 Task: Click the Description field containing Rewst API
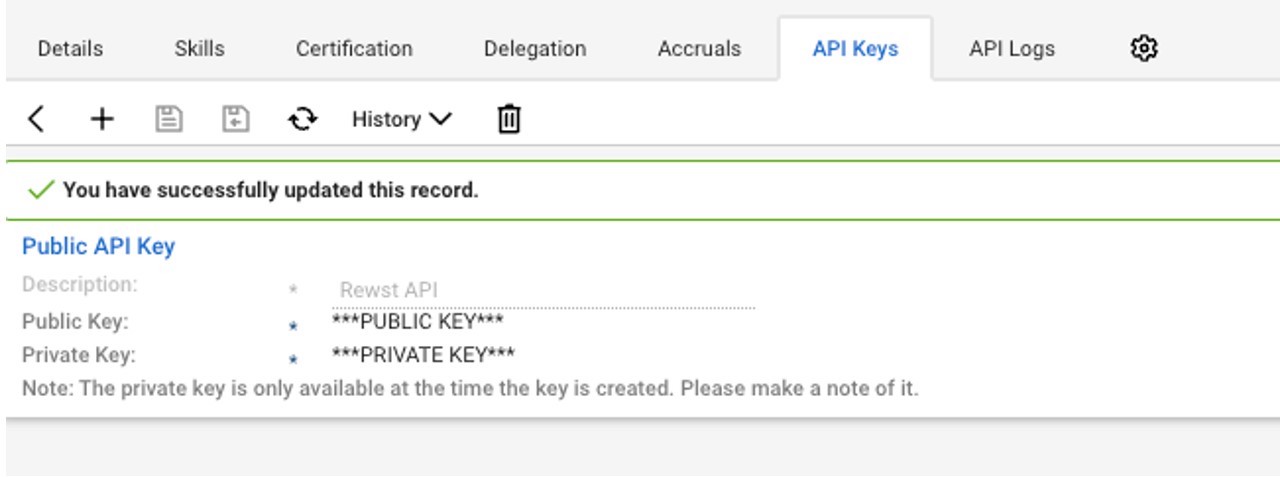tap(544, 291)
